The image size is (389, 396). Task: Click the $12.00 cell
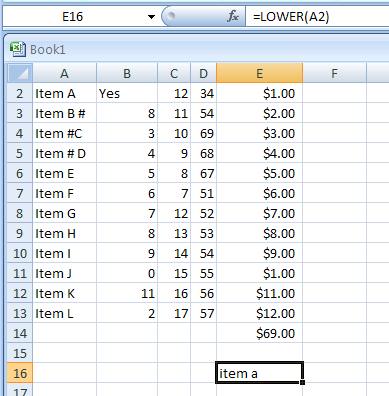(x=259, y=313)
